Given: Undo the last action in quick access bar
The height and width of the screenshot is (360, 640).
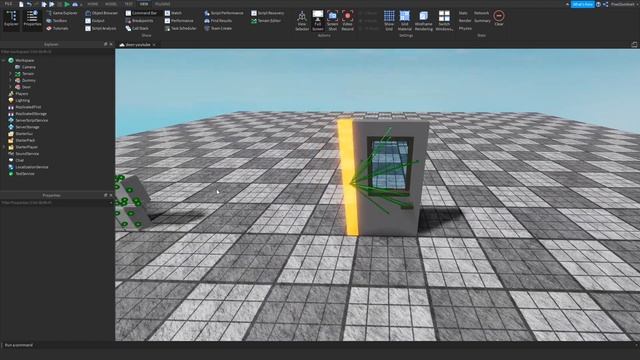Looking at the screenshot, I should click(x=29, y=4).
